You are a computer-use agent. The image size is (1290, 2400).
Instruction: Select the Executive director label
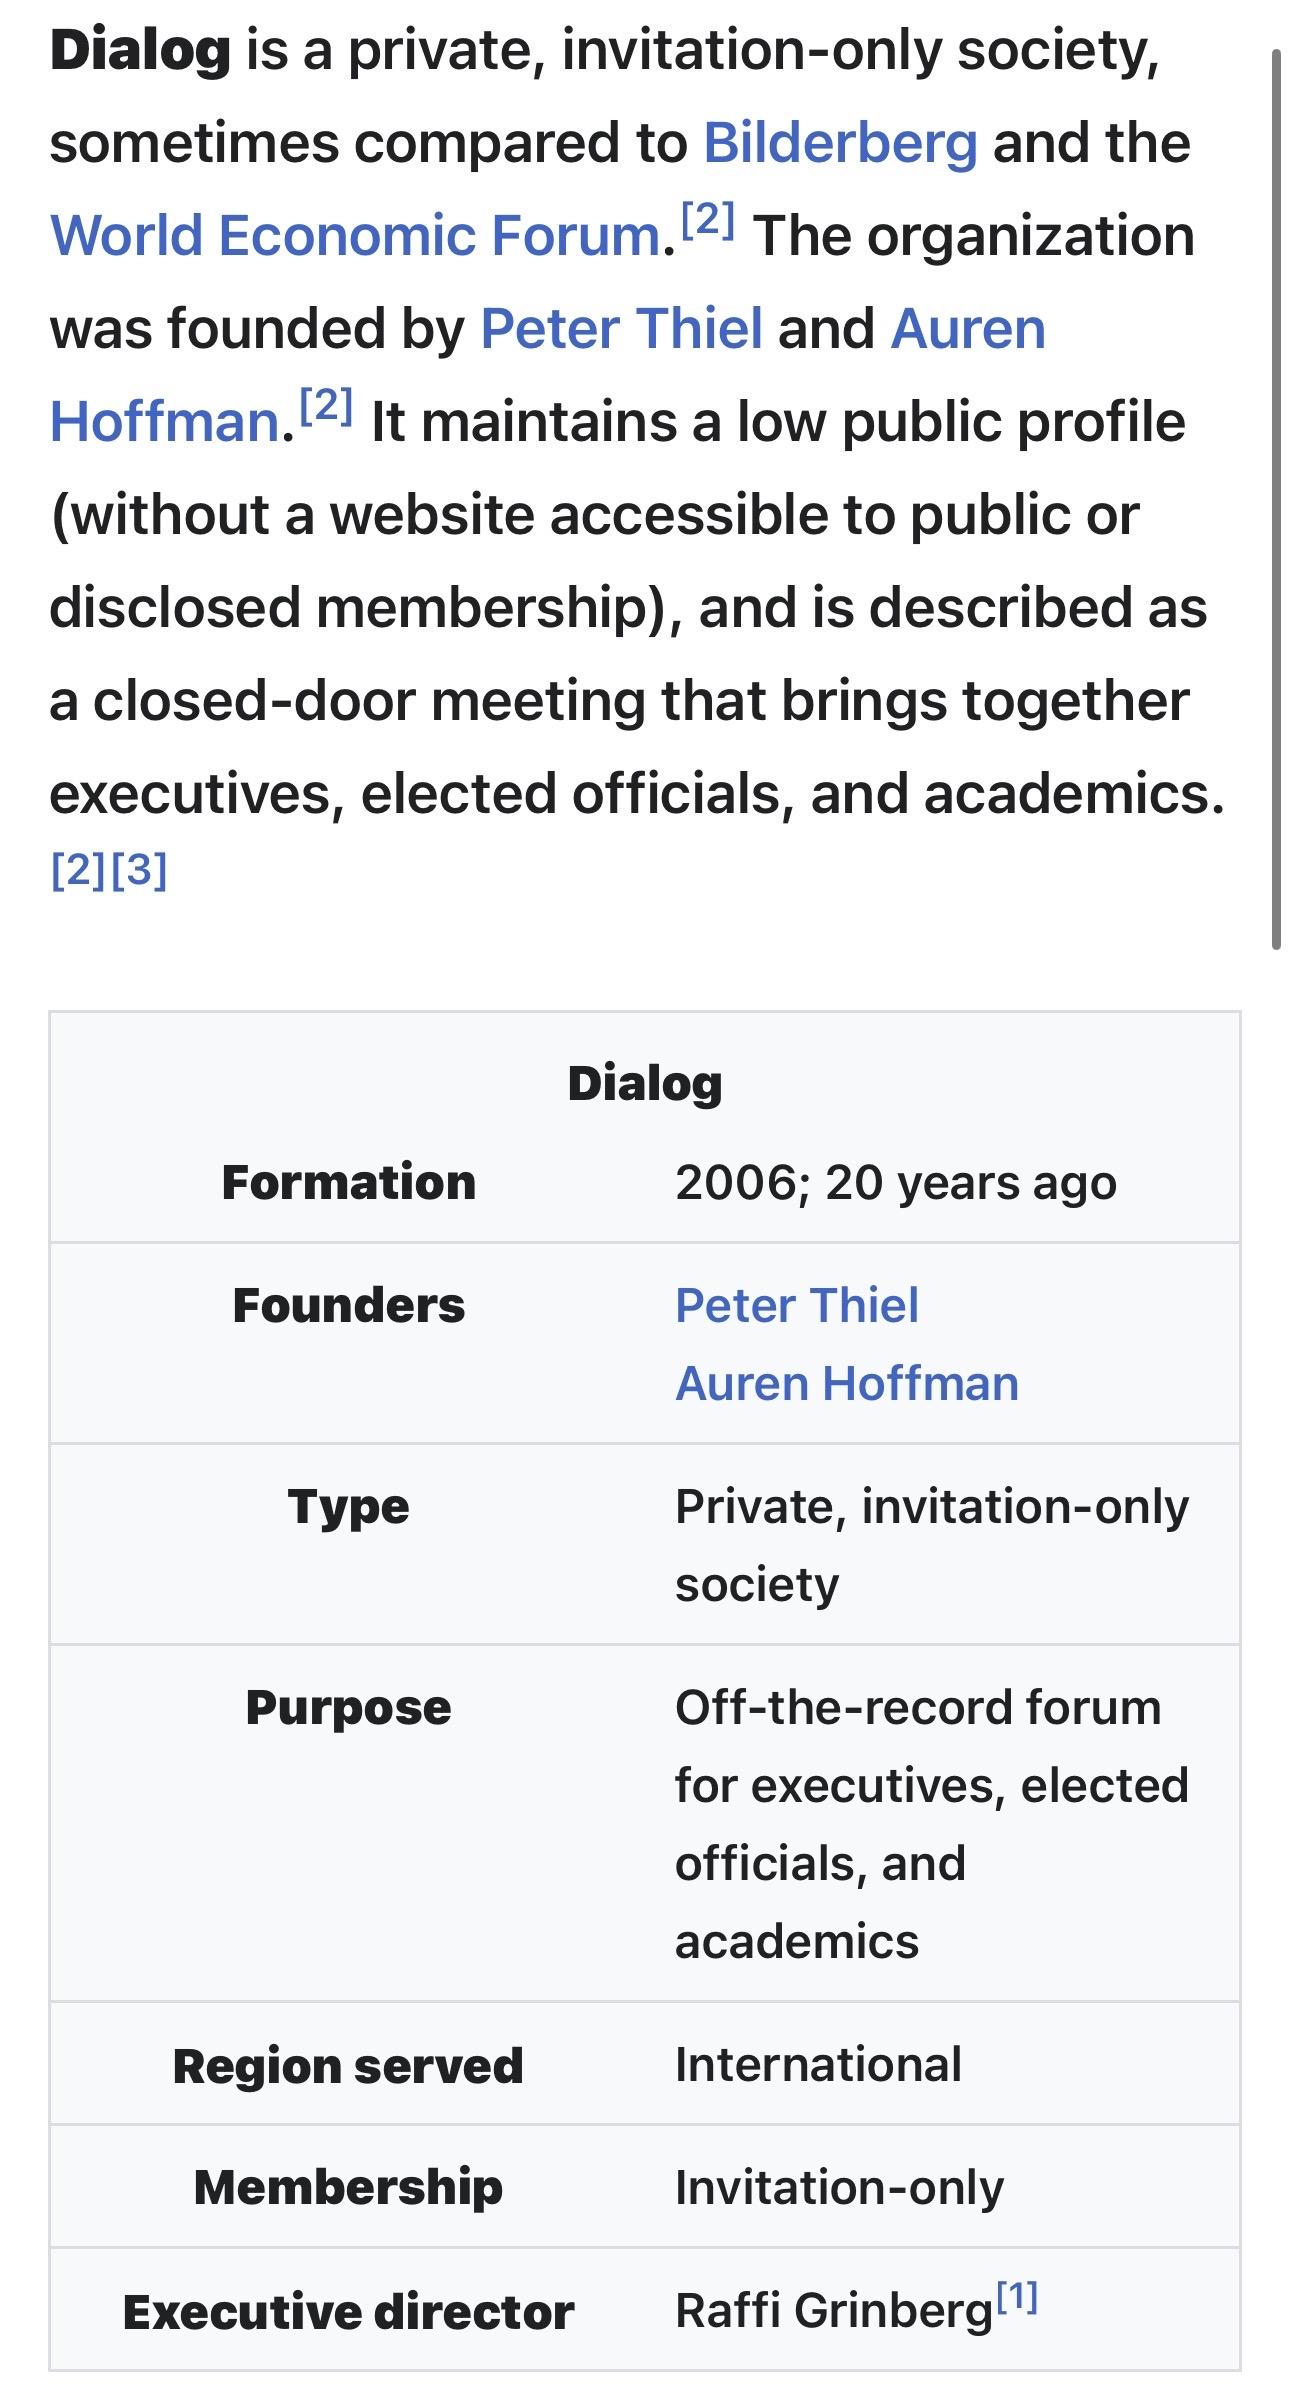coord(349,2312)
